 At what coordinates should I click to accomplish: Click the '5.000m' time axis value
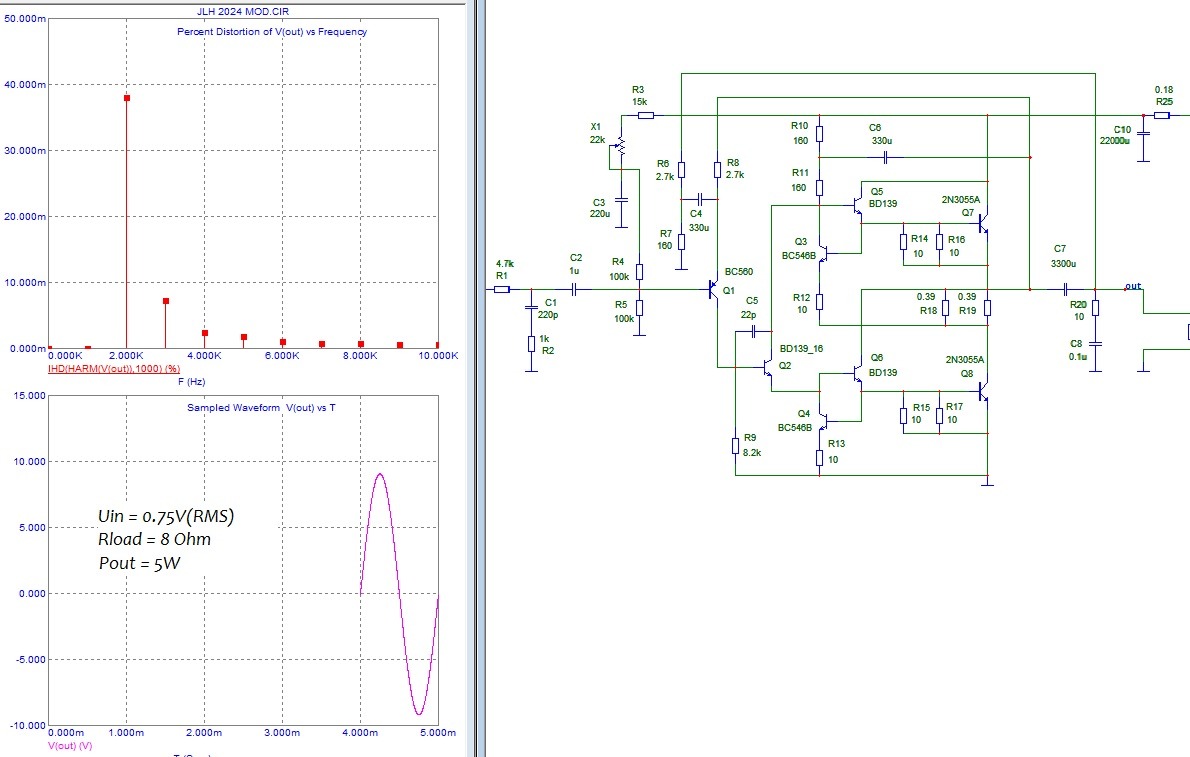[x=439, y=733]
